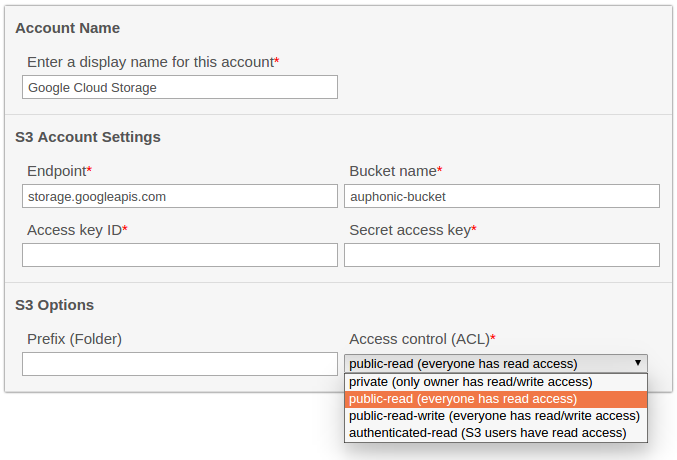
Task: Focus the Secret access key field
Action: click(502, 255)
